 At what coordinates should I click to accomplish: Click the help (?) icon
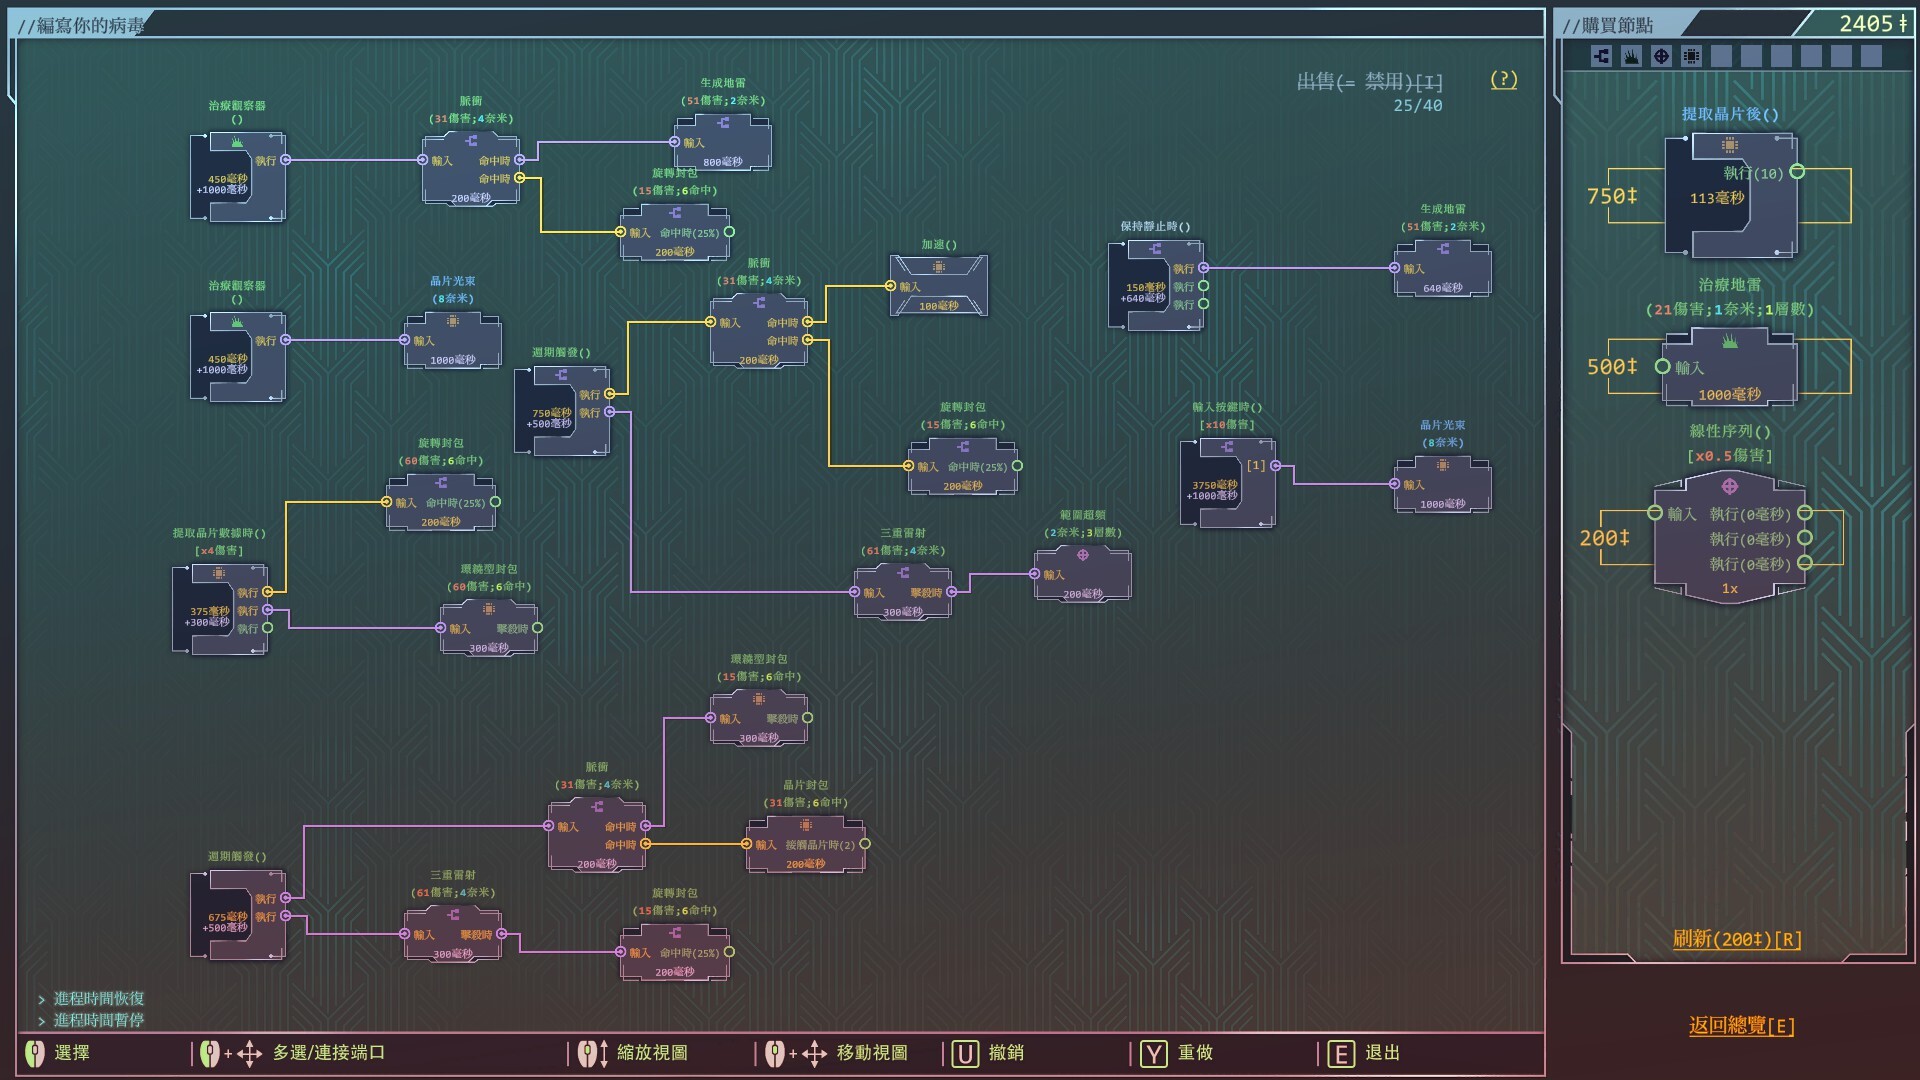(1503, 80)
